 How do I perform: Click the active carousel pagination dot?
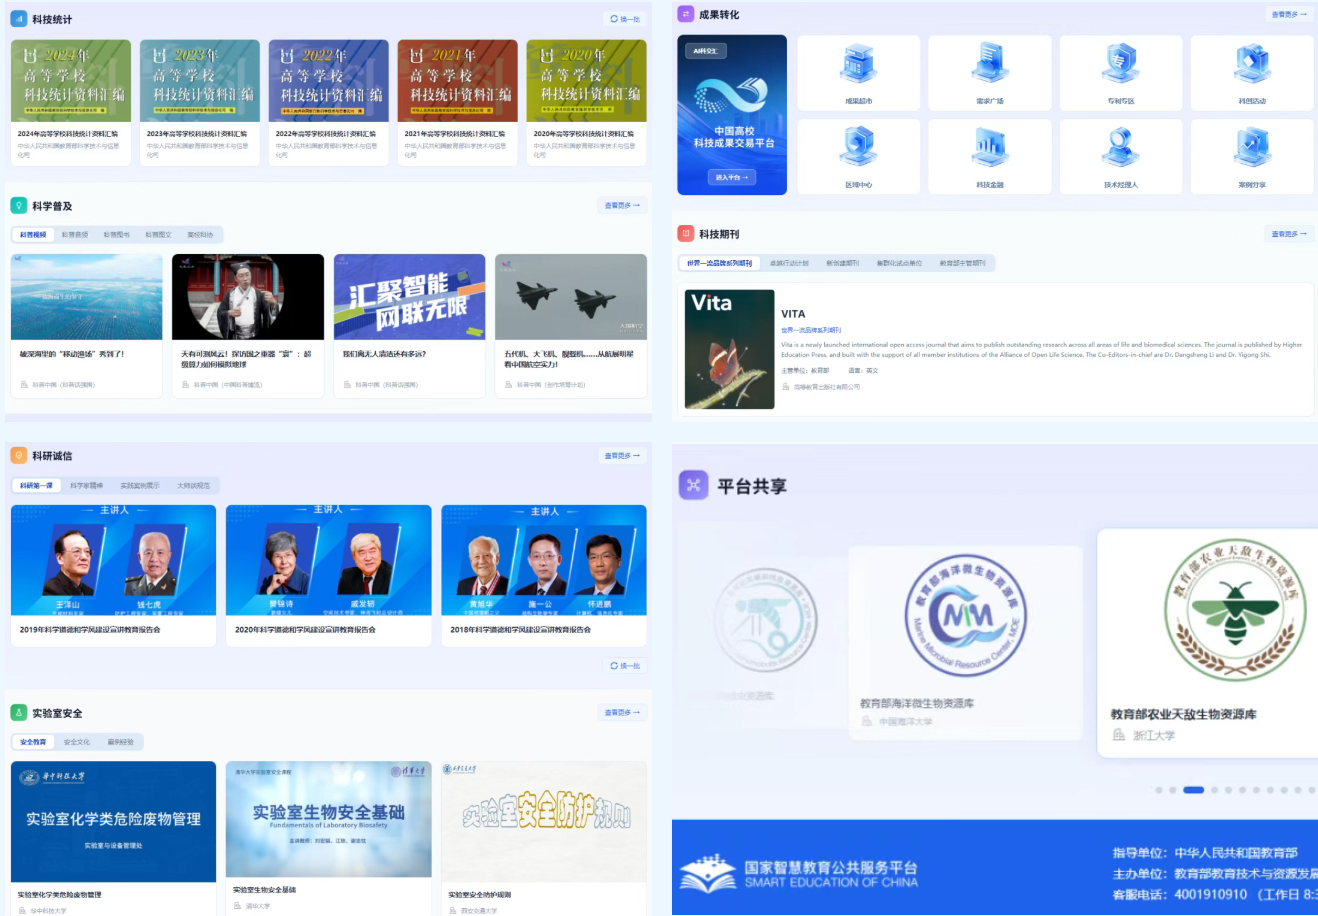pyautogui.click(x=1193, y=790)
